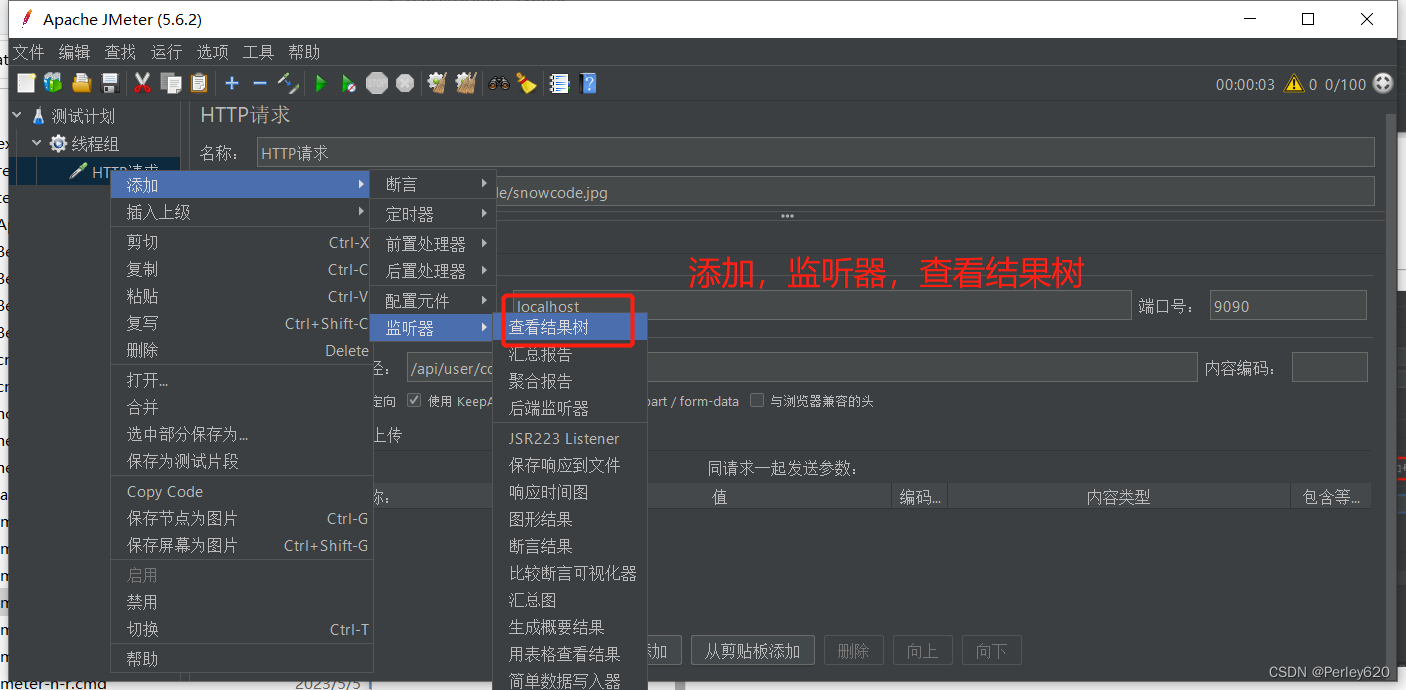The image size is (1406, 690).
Task: Toggle 与浏览器兼容的头 checkbox
Action: pyautogui.click(x=757, y=401)
